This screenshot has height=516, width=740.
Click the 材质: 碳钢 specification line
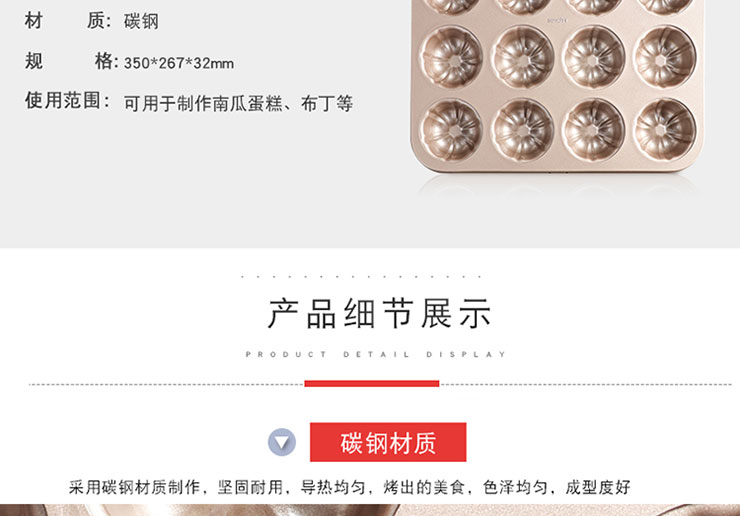click(x=92, y=21)
